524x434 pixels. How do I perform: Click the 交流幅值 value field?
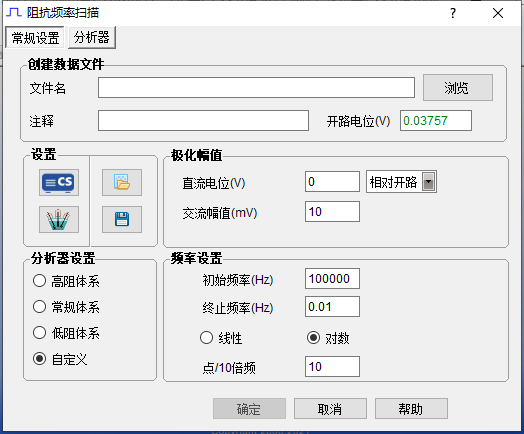(332, 211)
